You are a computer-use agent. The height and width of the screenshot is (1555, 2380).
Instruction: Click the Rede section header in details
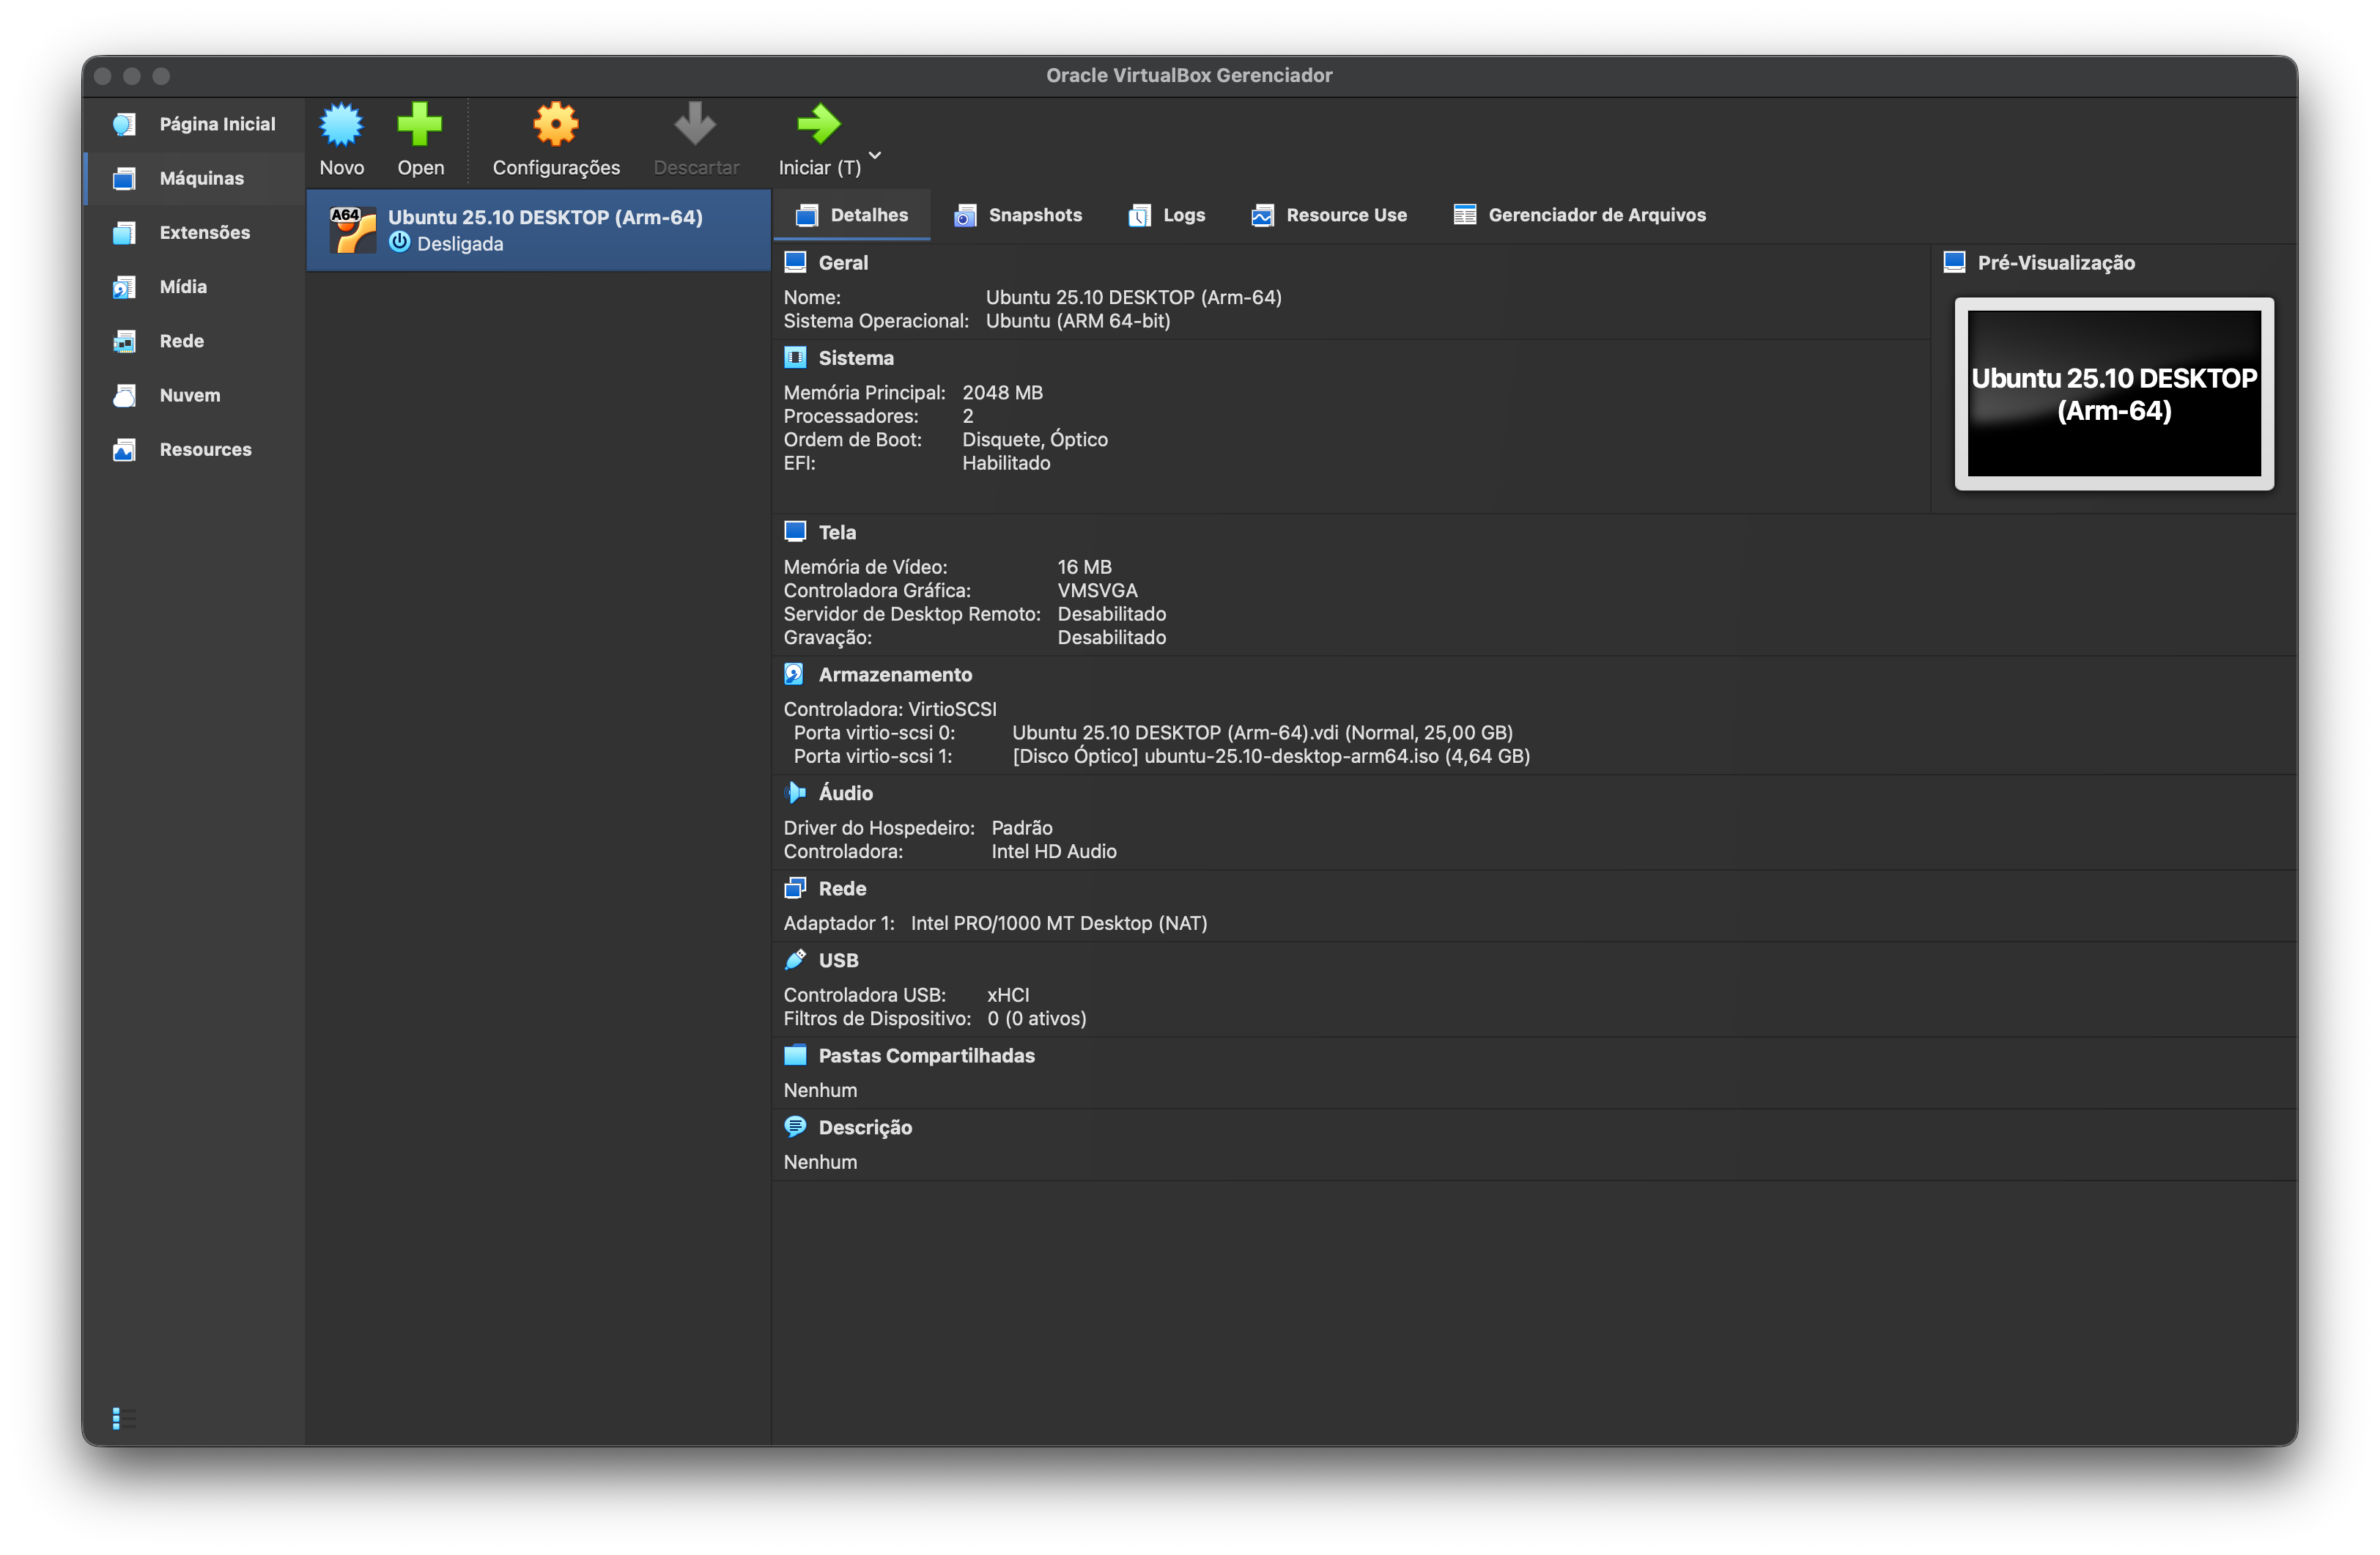841,889
